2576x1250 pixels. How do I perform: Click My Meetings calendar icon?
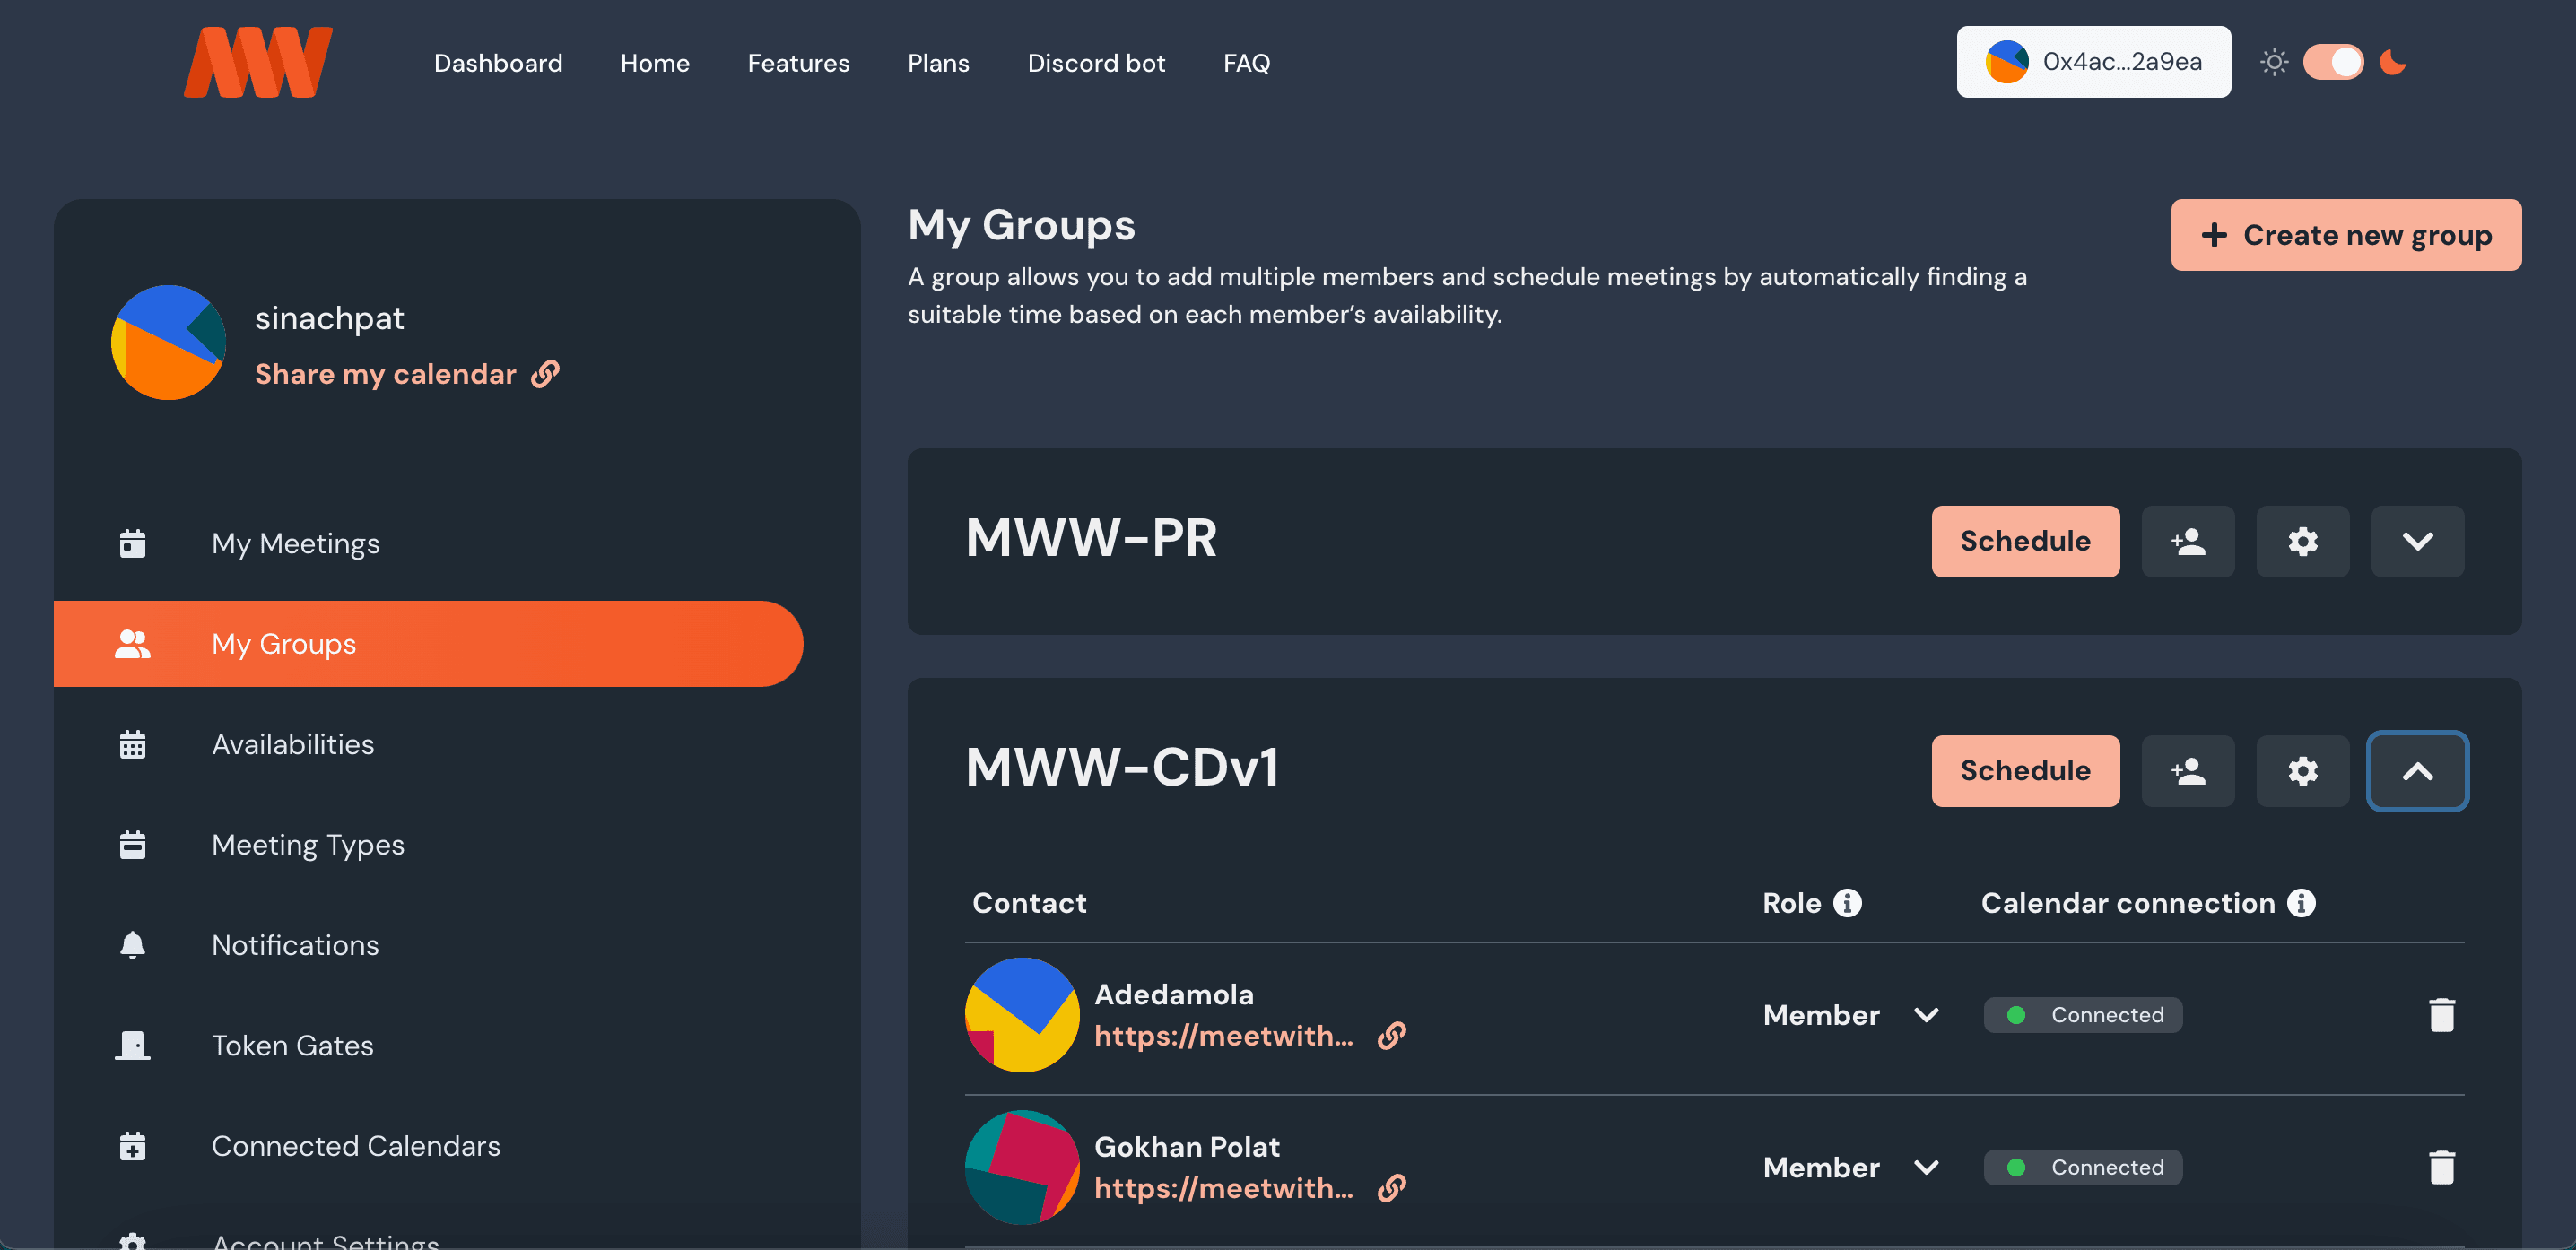132,543
